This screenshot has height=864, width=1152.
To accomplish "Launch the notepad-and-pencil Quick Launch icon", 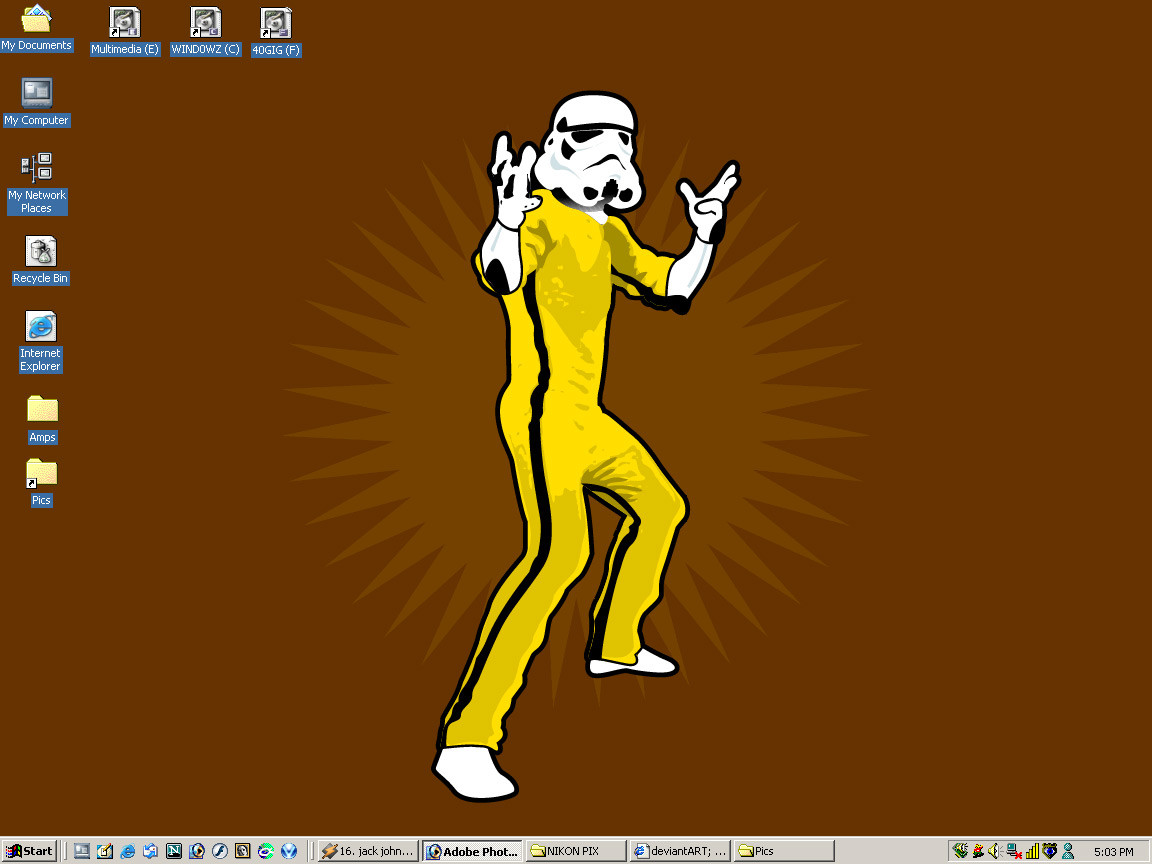I will coord(104,851).
